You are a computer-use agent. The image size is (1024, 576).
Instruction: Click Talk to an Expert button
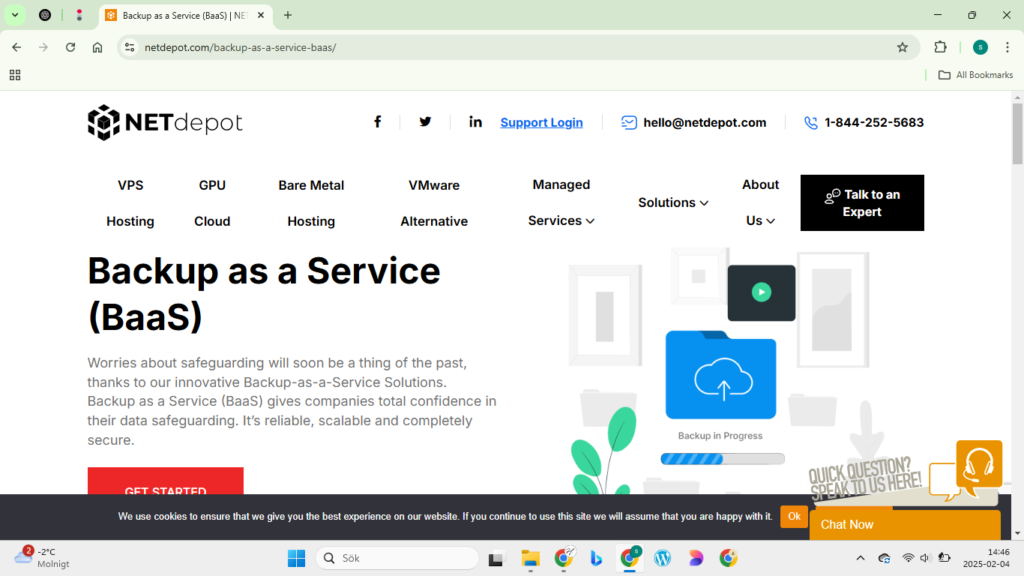pyautogui.click(x=862, y=202)
